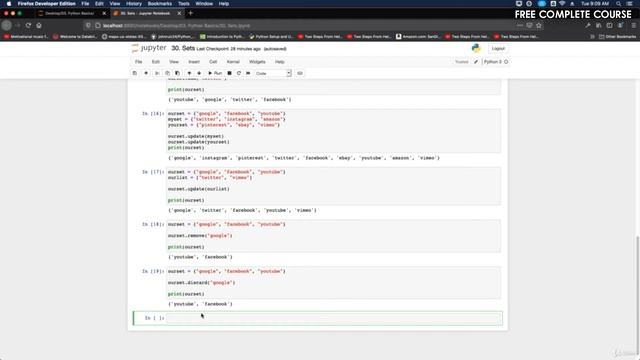
Task: Insert a cell below with the plus icon
Action: (146, 73)
